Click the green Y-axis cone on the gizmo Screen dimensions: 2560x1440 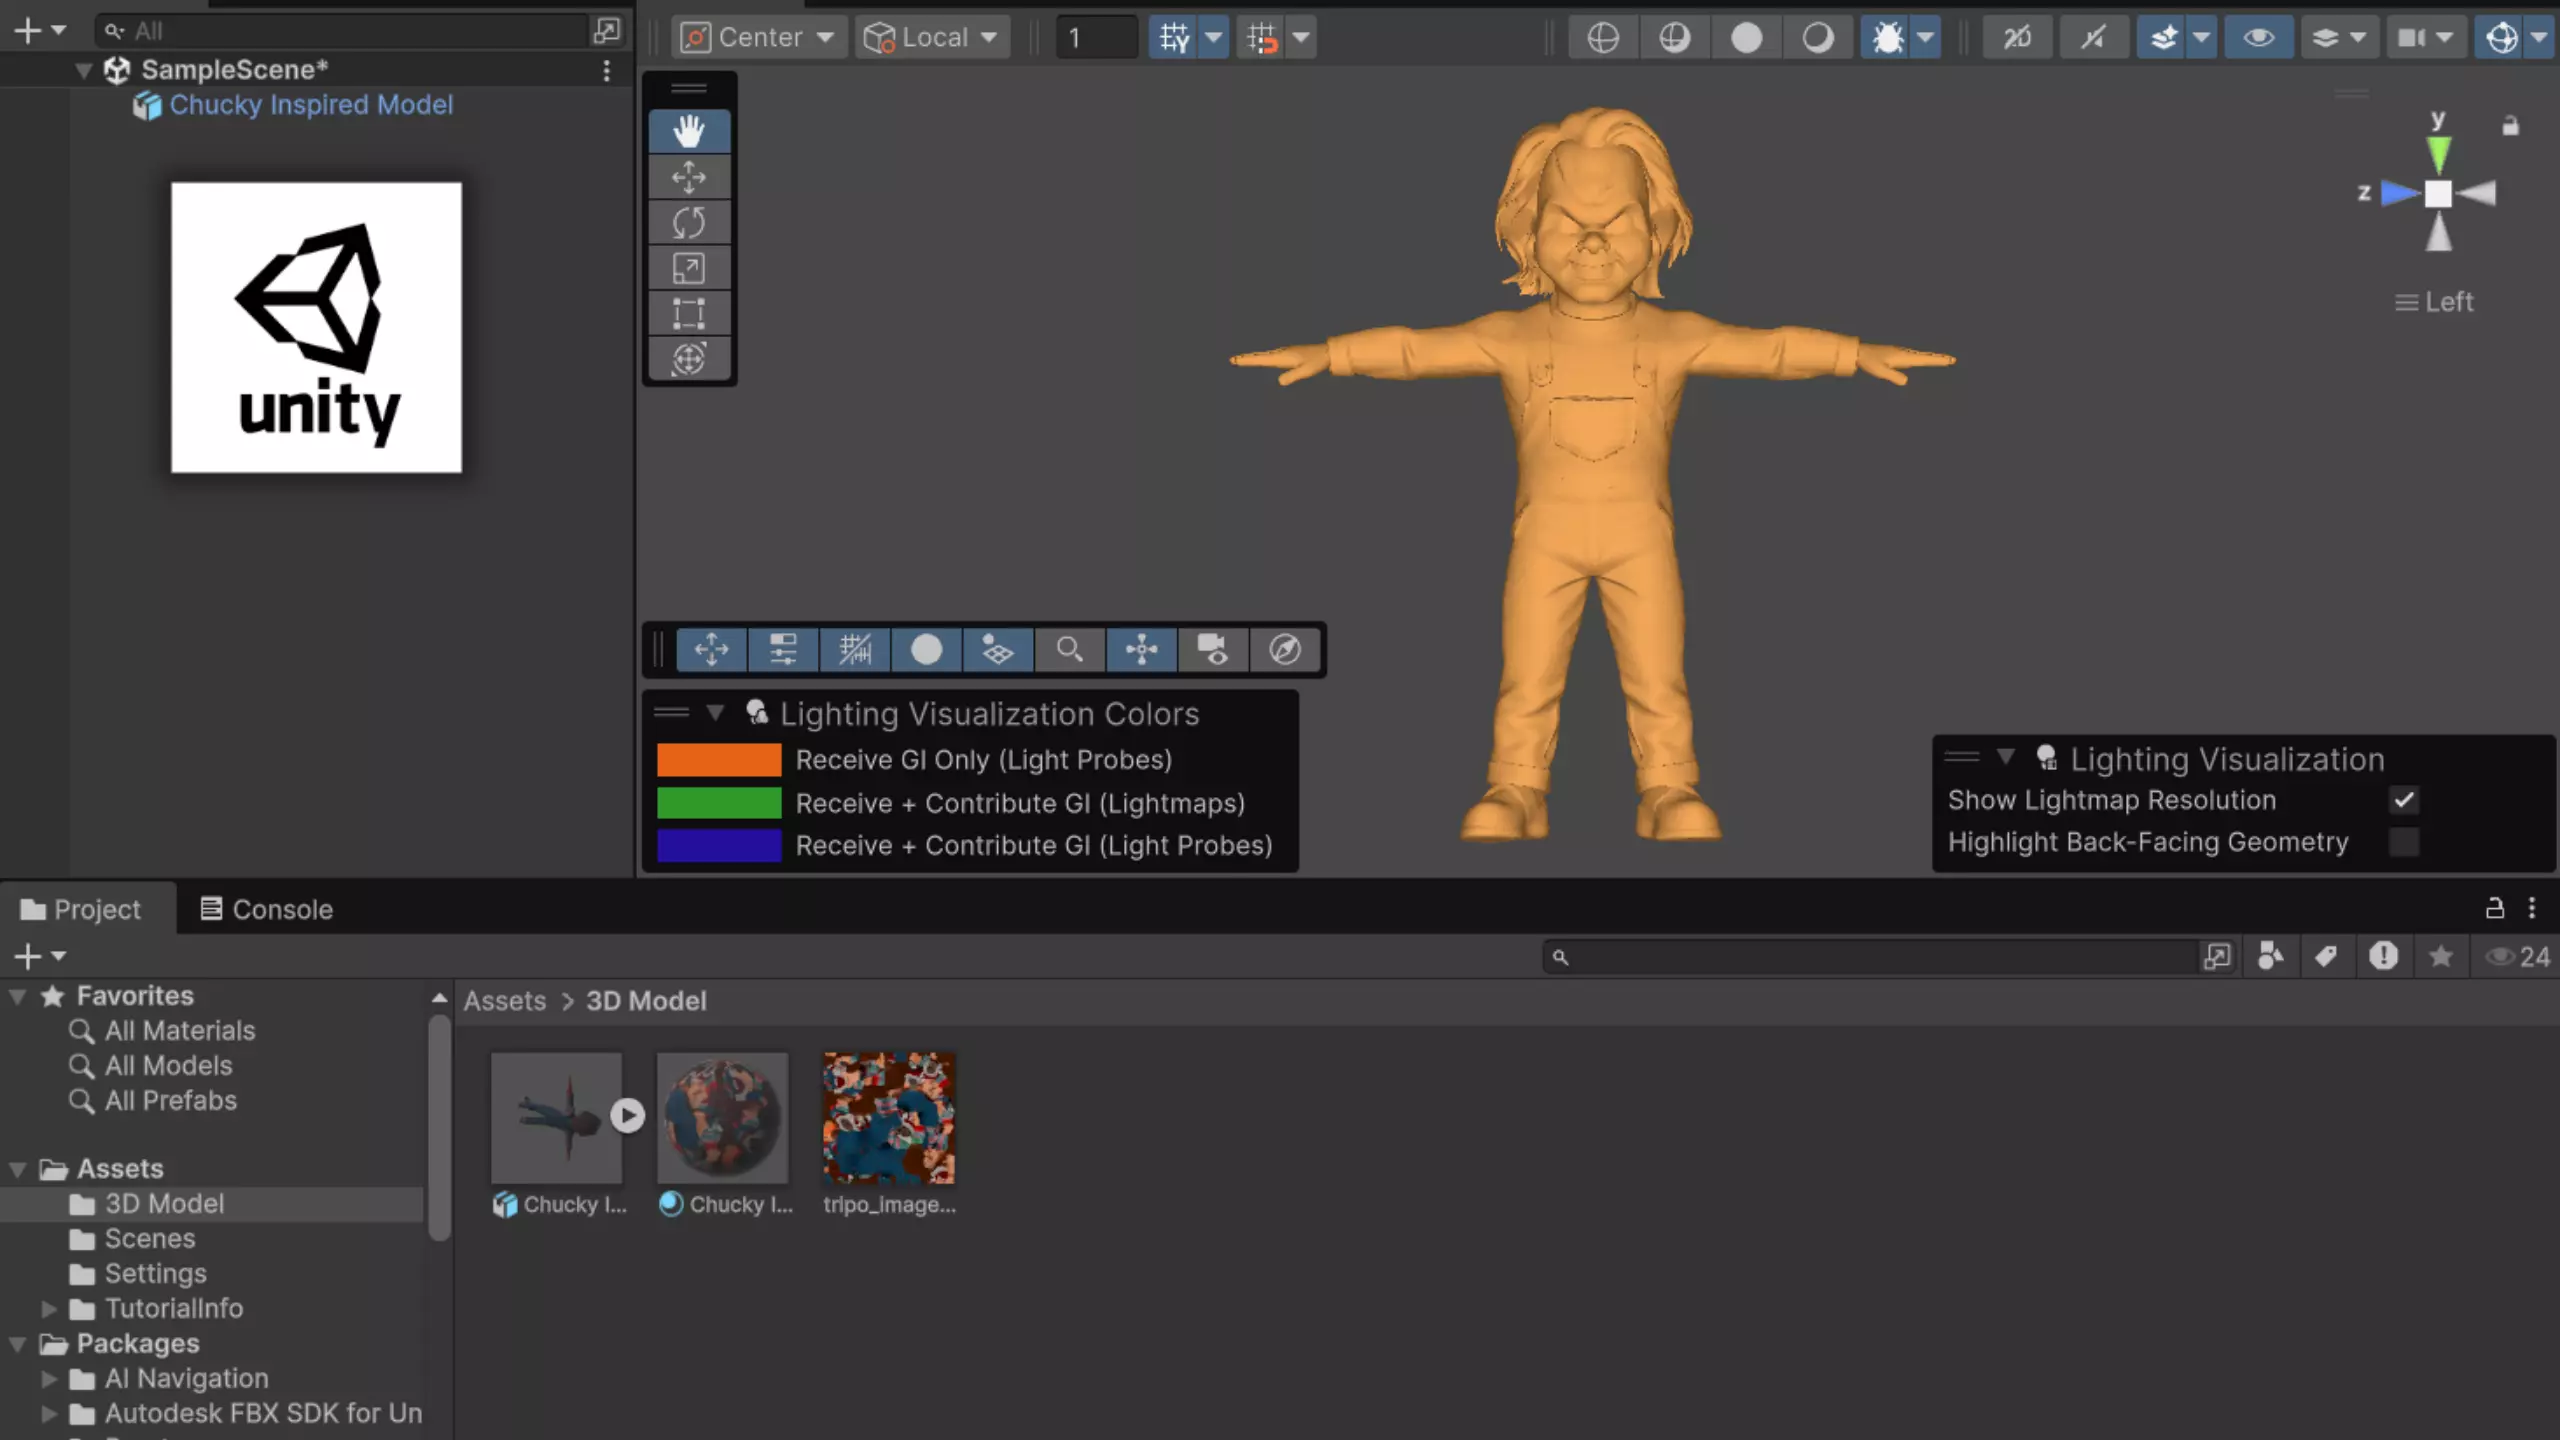(2439, 153)
